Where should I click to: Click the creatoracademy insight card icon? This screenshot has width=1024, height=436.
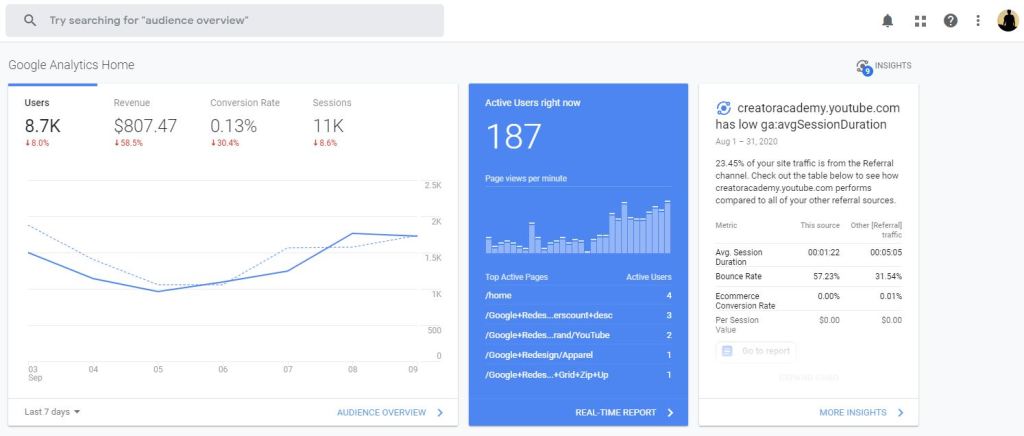tap(723, 108)
